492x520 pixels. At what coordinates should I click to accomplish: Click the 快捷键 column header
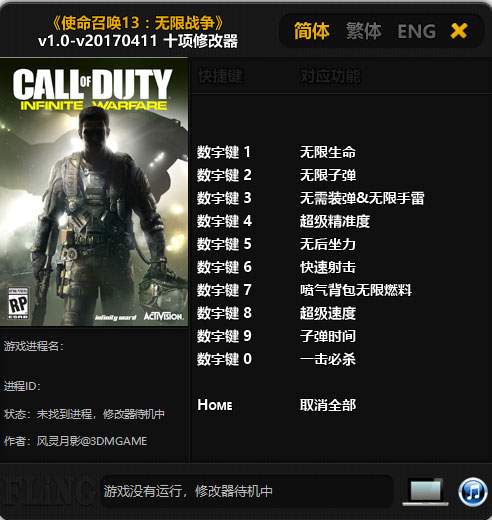click(x=220, y=76)
